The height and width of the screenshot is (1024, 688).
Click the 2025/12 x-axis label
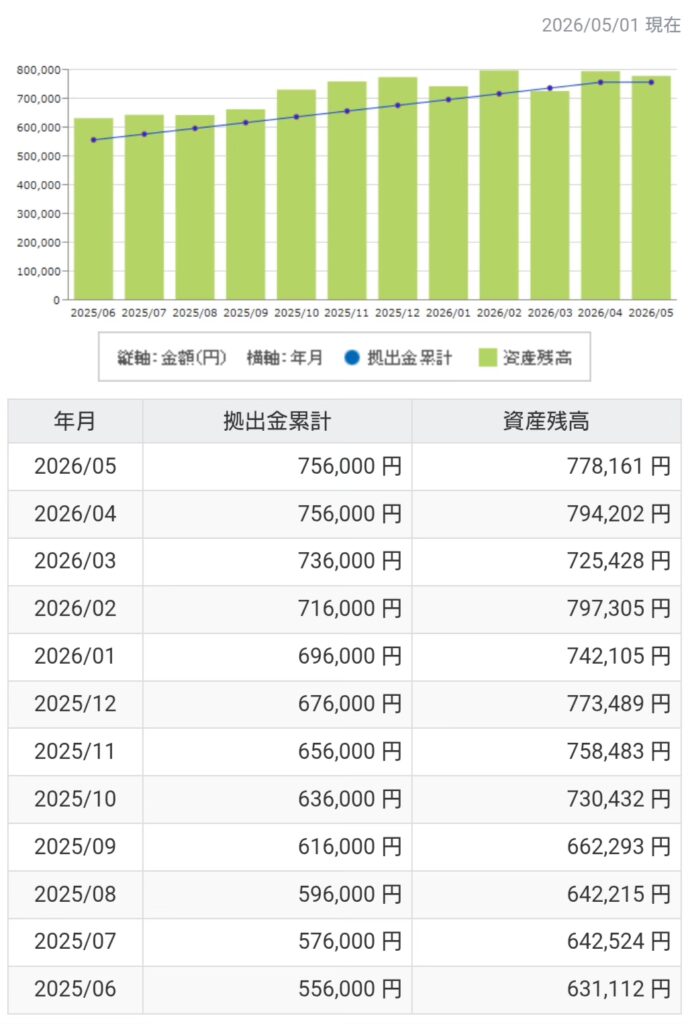point(398,313)
